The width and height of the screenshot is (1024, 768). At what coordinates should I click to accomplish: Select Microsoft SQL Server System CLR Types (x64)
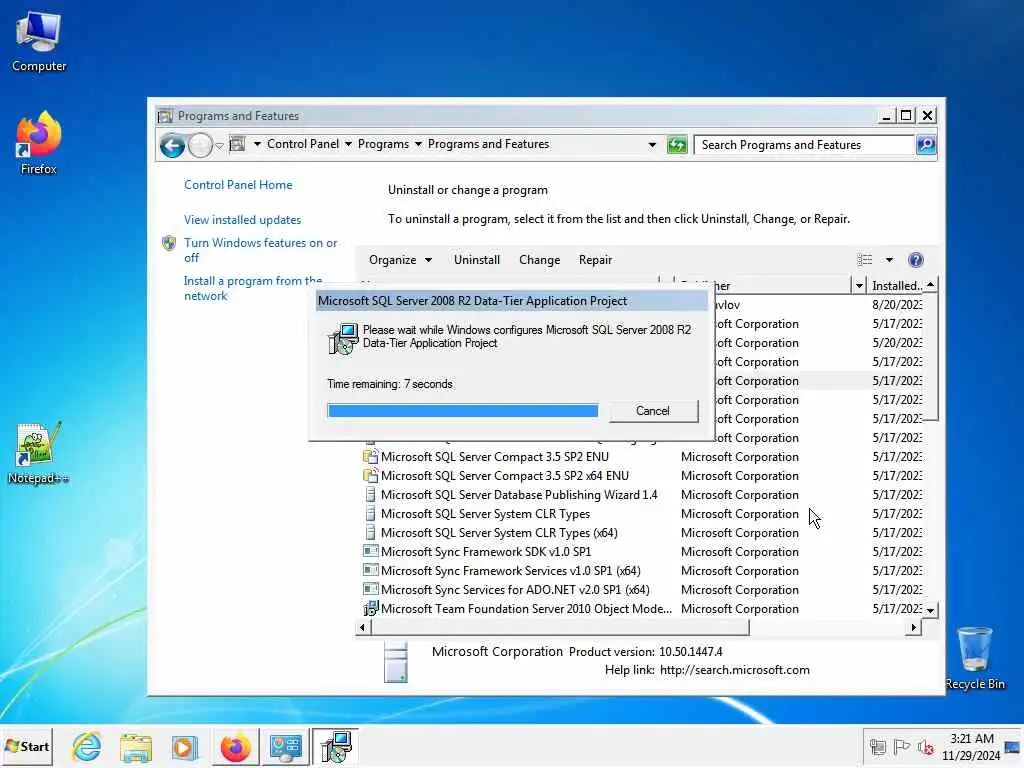499,533
